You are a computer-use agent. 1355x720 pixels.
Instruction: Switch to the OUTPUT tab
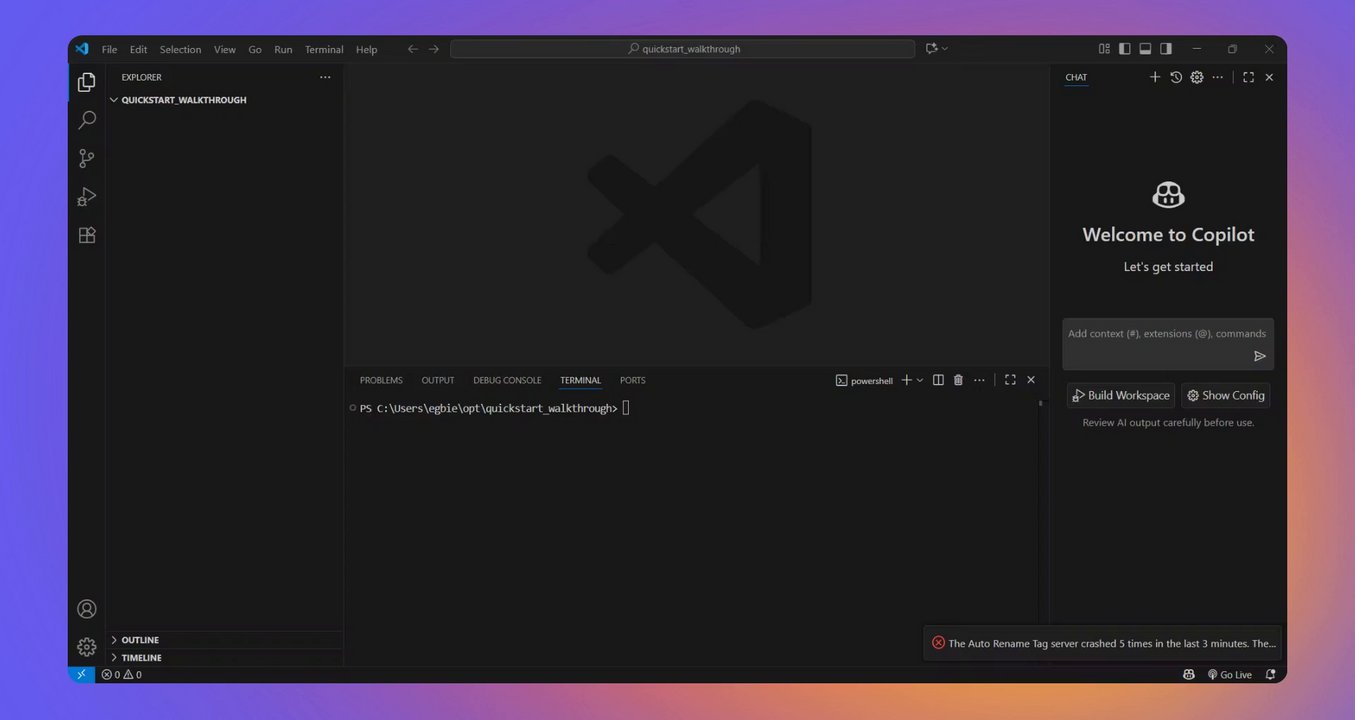438,380
